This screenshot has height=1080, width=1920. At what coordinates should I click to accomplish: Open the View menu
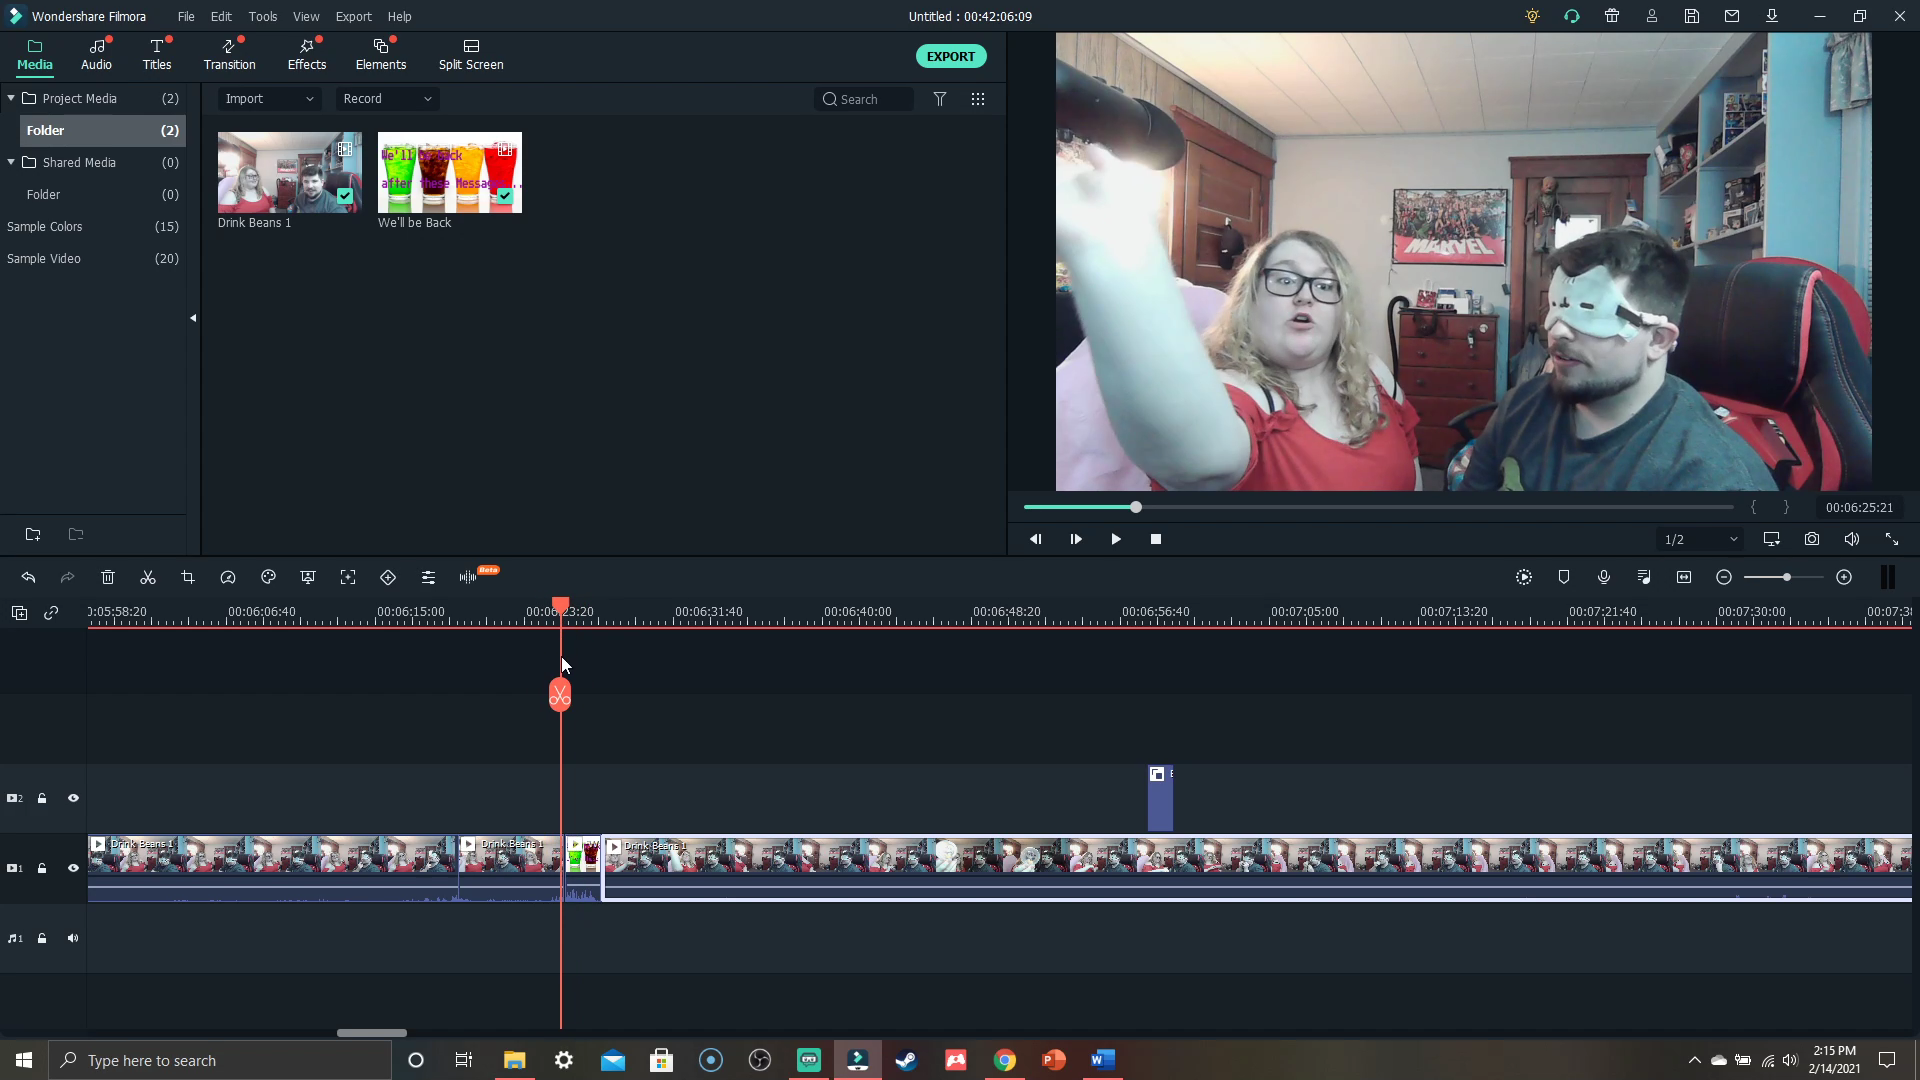tap(306, 16)
